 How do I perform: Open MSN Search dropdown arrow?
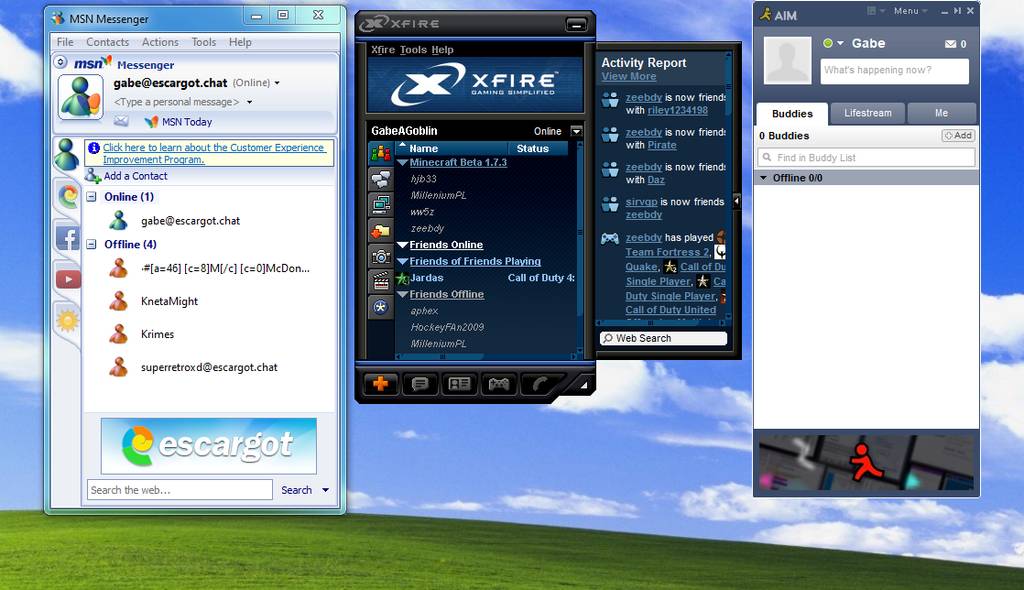325,490
